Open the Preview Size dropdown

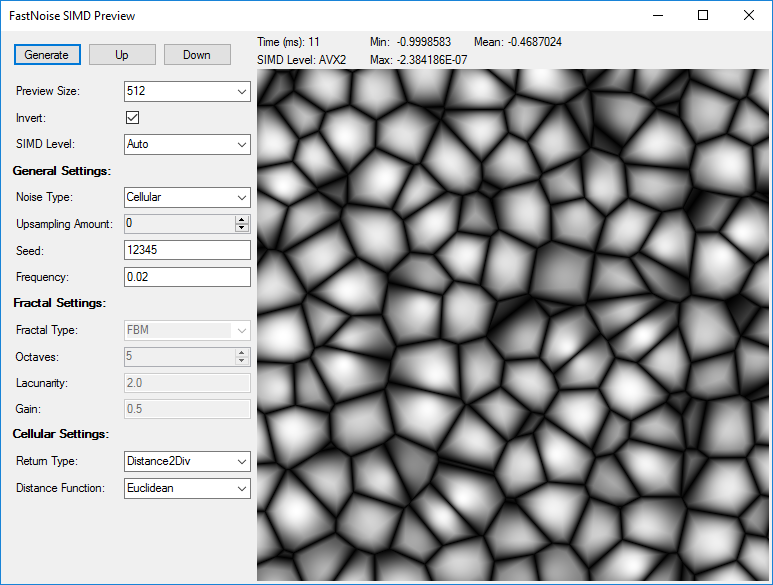pos(186,91)
